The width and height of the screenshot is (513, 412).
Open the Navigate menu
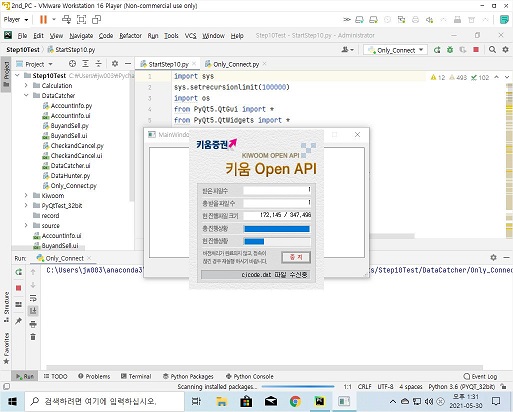81,36
